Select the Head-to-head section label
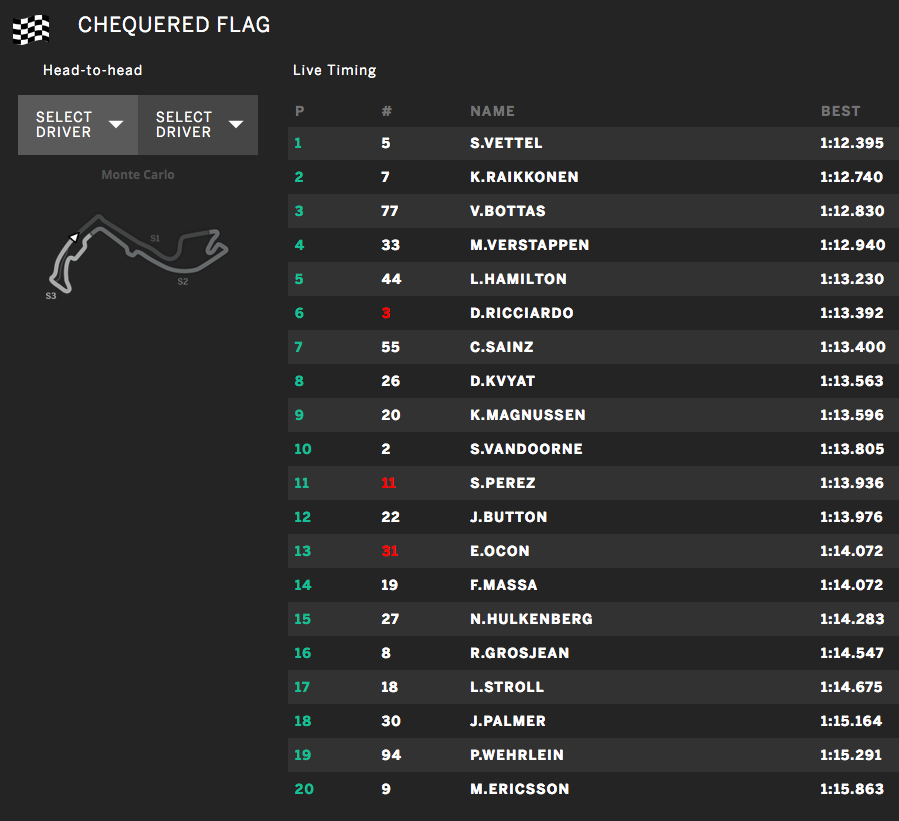The width and height of the screenshot is (899, 821). pos(93,70)
